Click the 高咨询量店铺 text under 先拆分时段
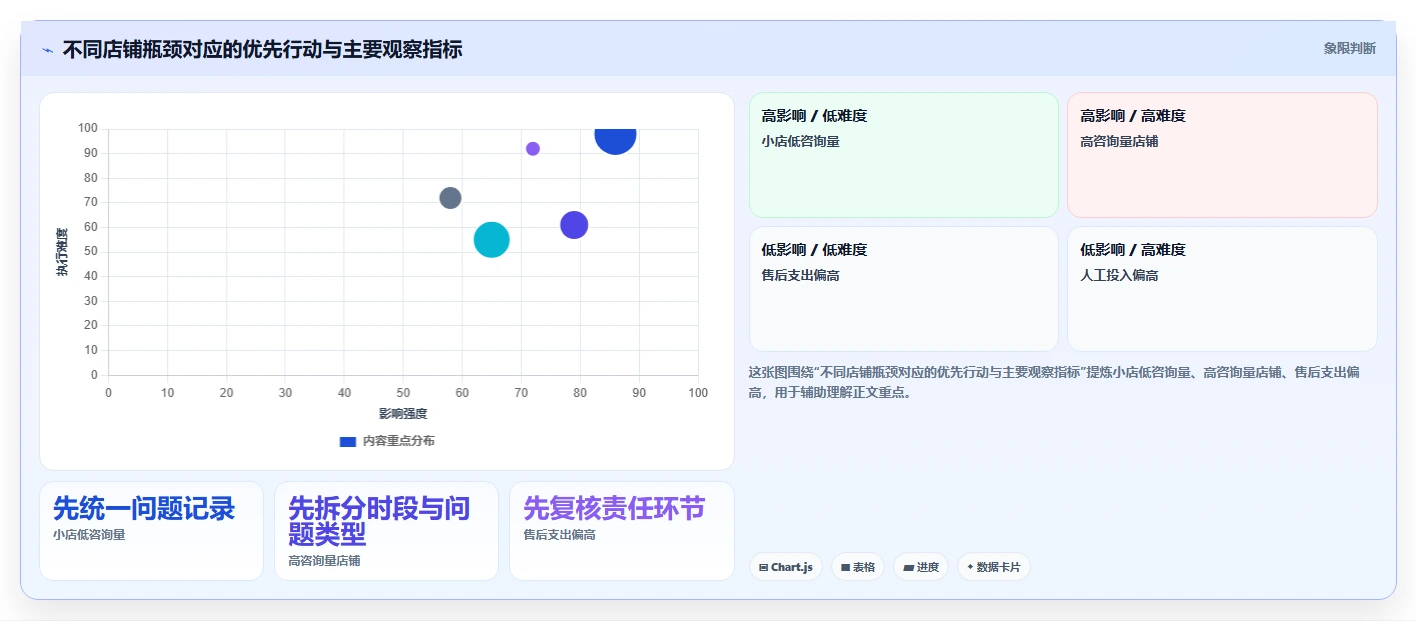 coord(324,561)
